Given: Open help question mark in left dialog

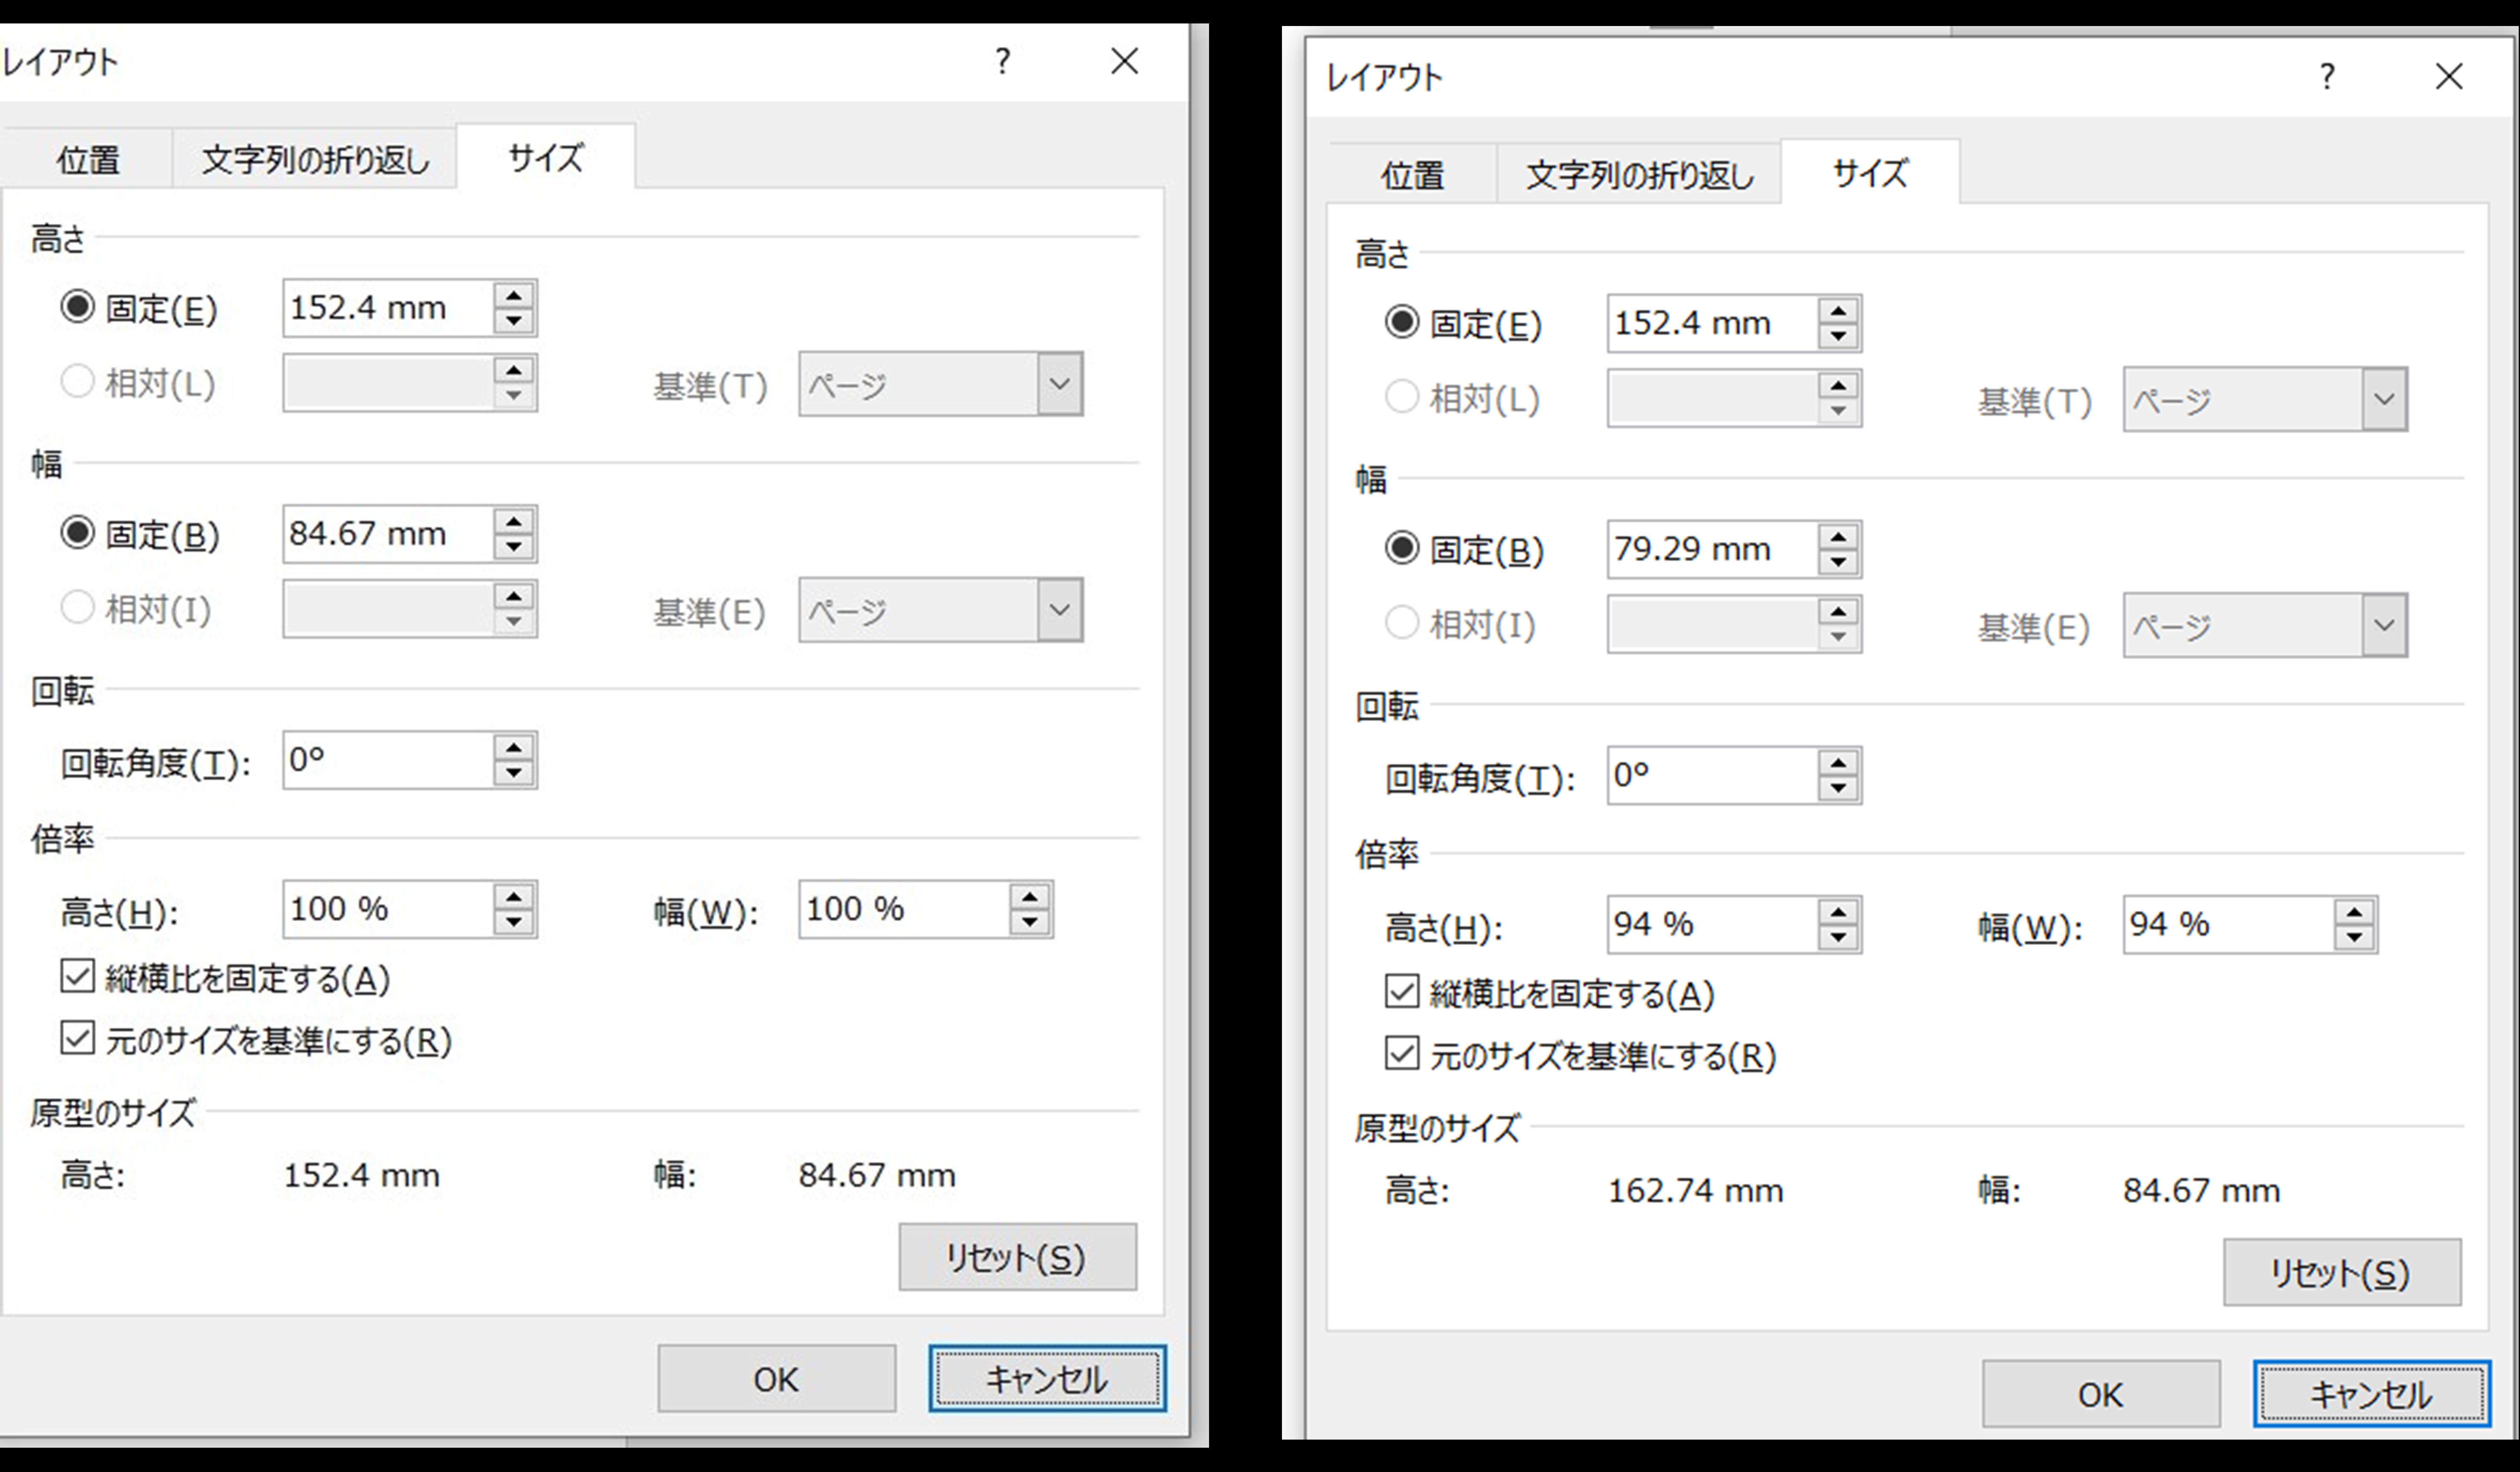Looking at the screenshot, I should pyautogui.click(x=1003, y=62).
